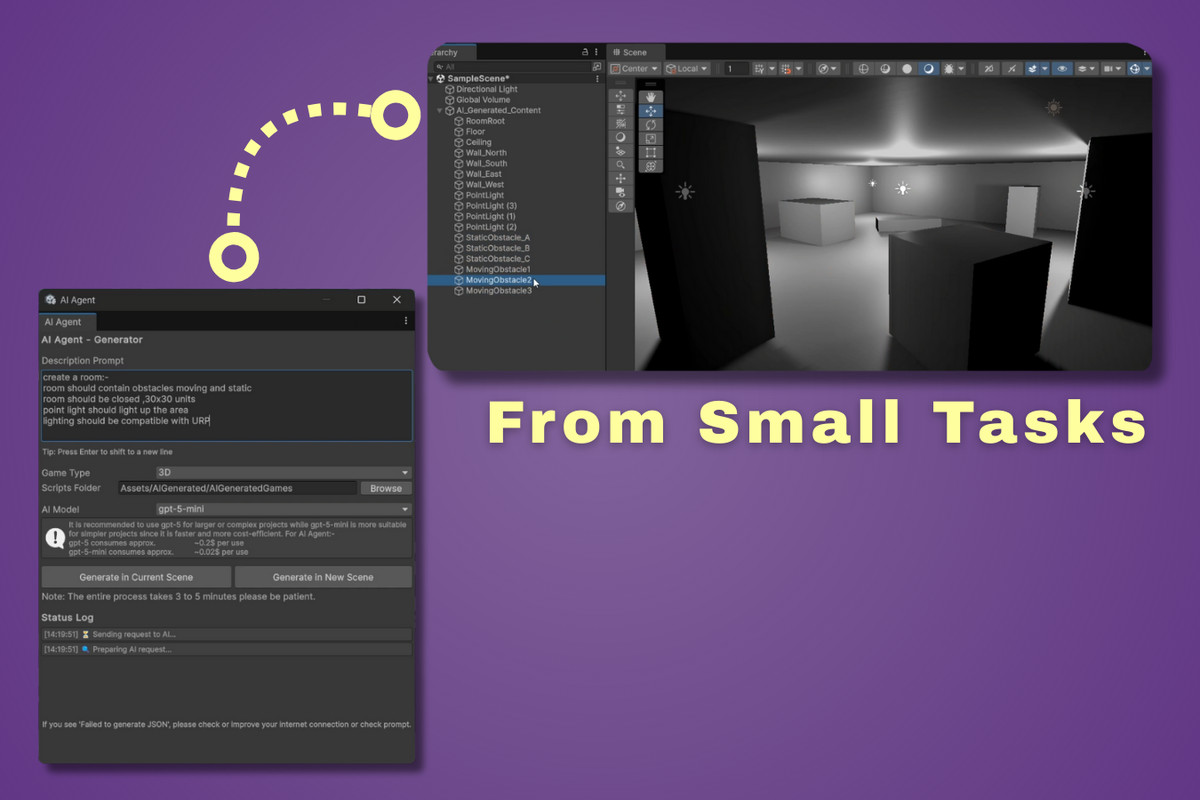Image resolution: width=1200 pixels, height=800 pixels.
Task: Open the AI Model dropdown
Action: [x=283, y=509]
